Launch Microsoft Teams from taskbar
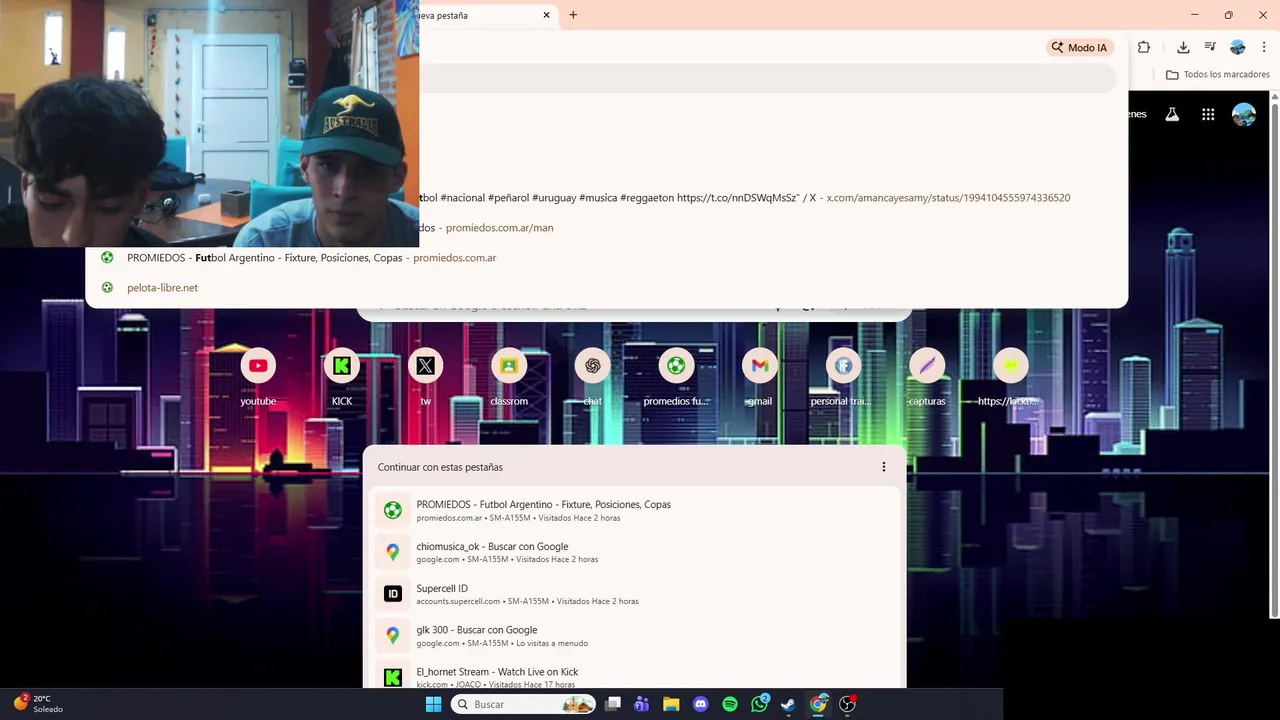Image resolution: width=1280 pixels, height=720 pixels. click(642, 704)
